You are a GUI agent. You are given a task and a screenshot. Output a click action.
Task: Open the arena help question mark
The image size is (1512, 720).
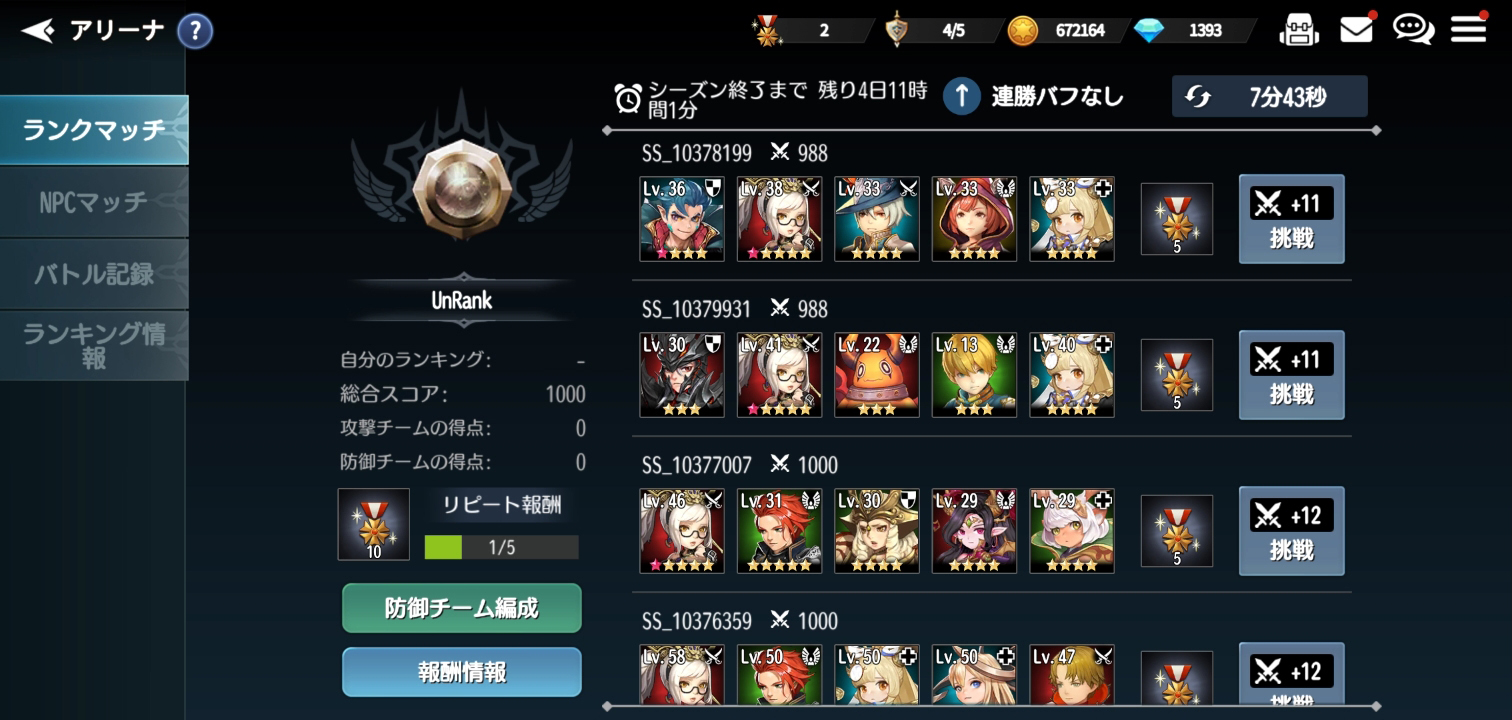tap(195, 32)
